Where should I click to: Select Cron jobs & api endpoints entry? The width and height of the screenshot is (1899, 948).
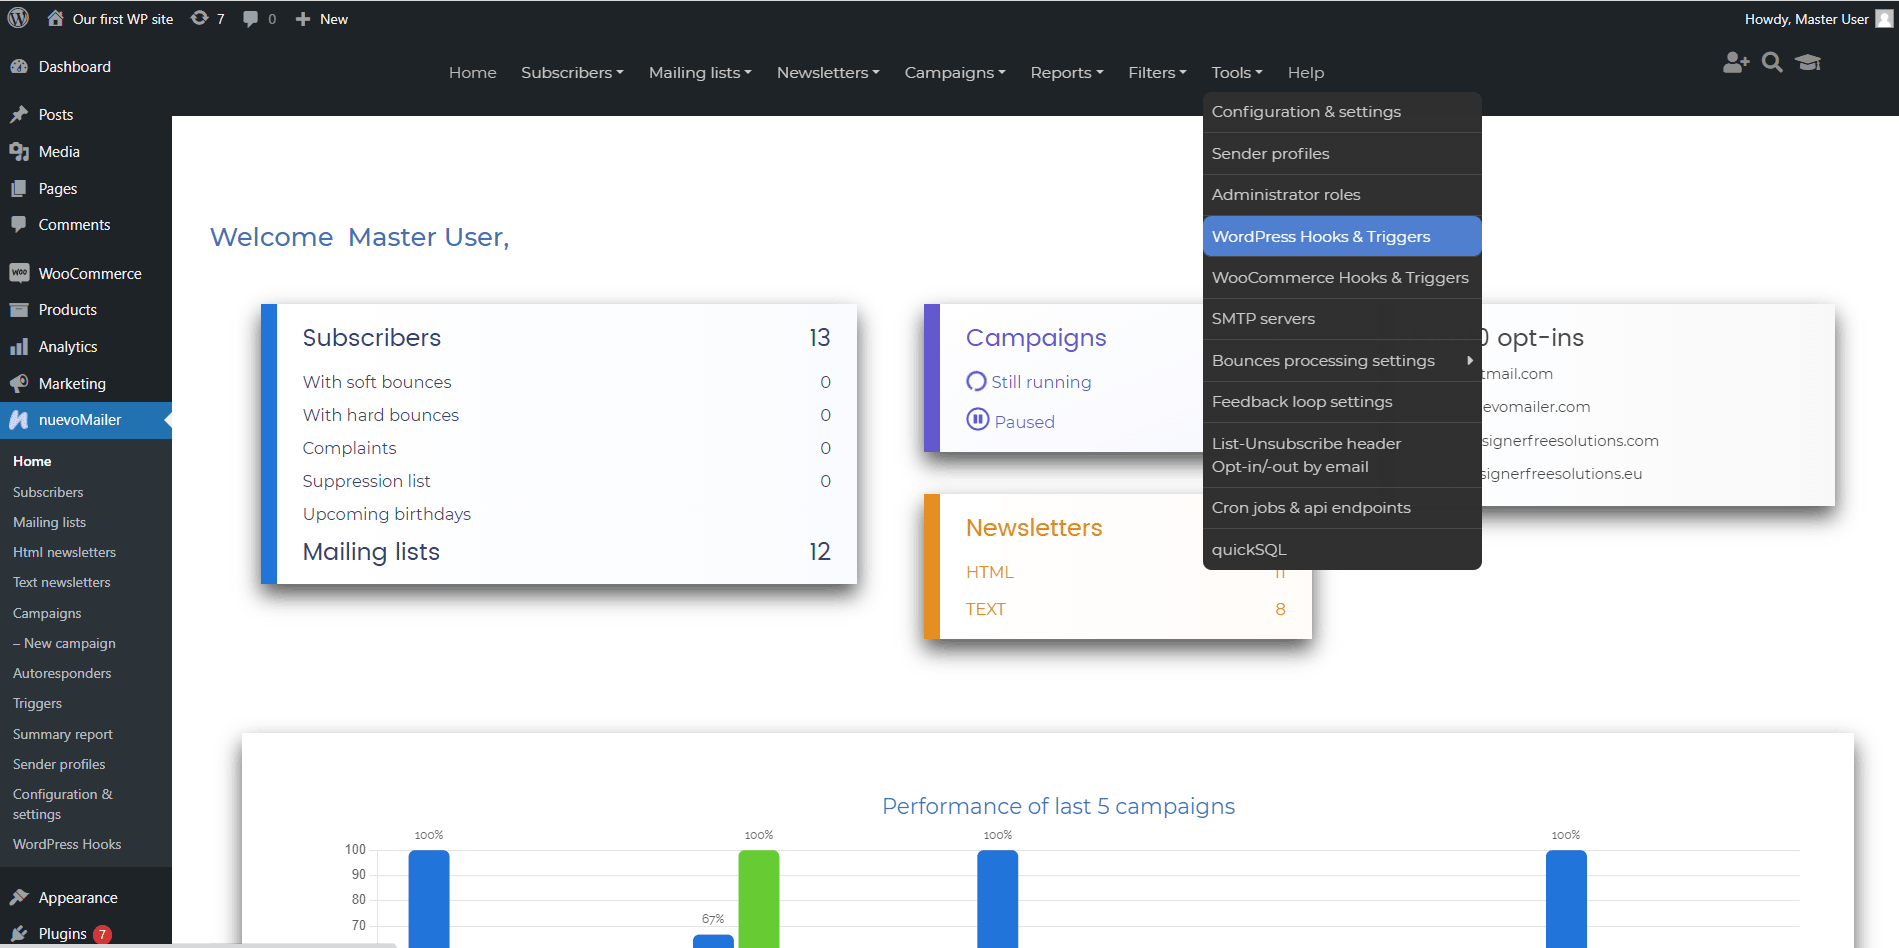click(1342, 507)
